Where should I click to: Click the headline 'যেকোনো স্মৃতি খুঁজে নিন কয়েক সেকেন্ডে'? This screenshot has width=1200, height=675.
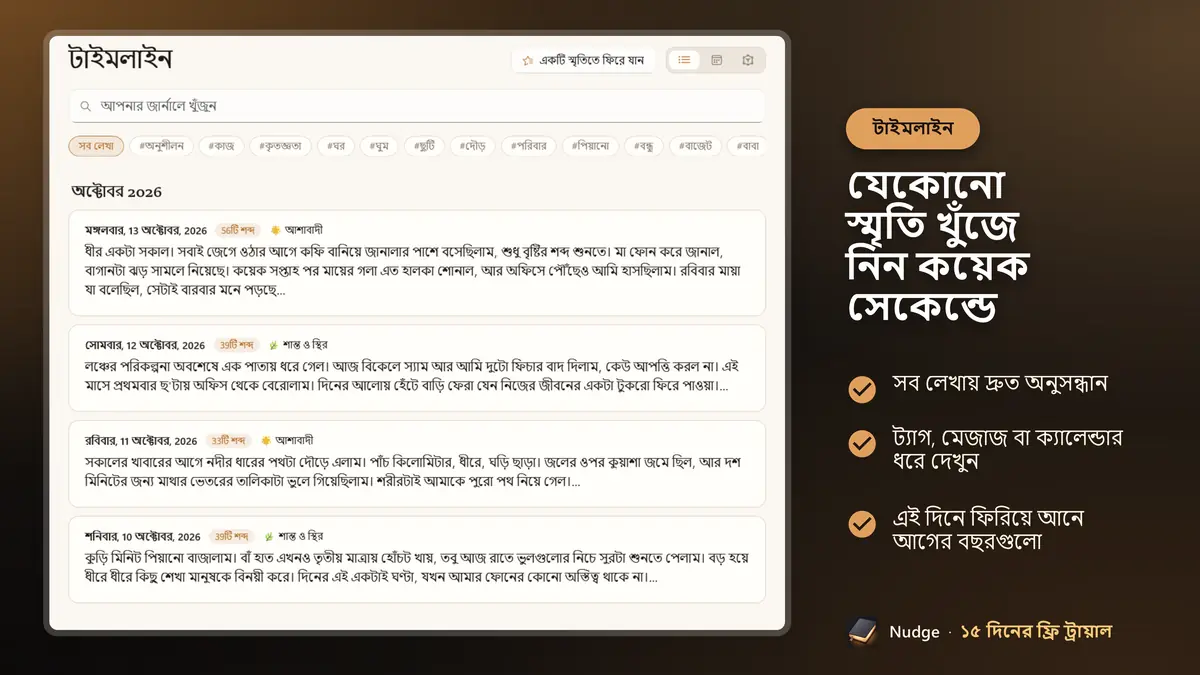point(938,247)
